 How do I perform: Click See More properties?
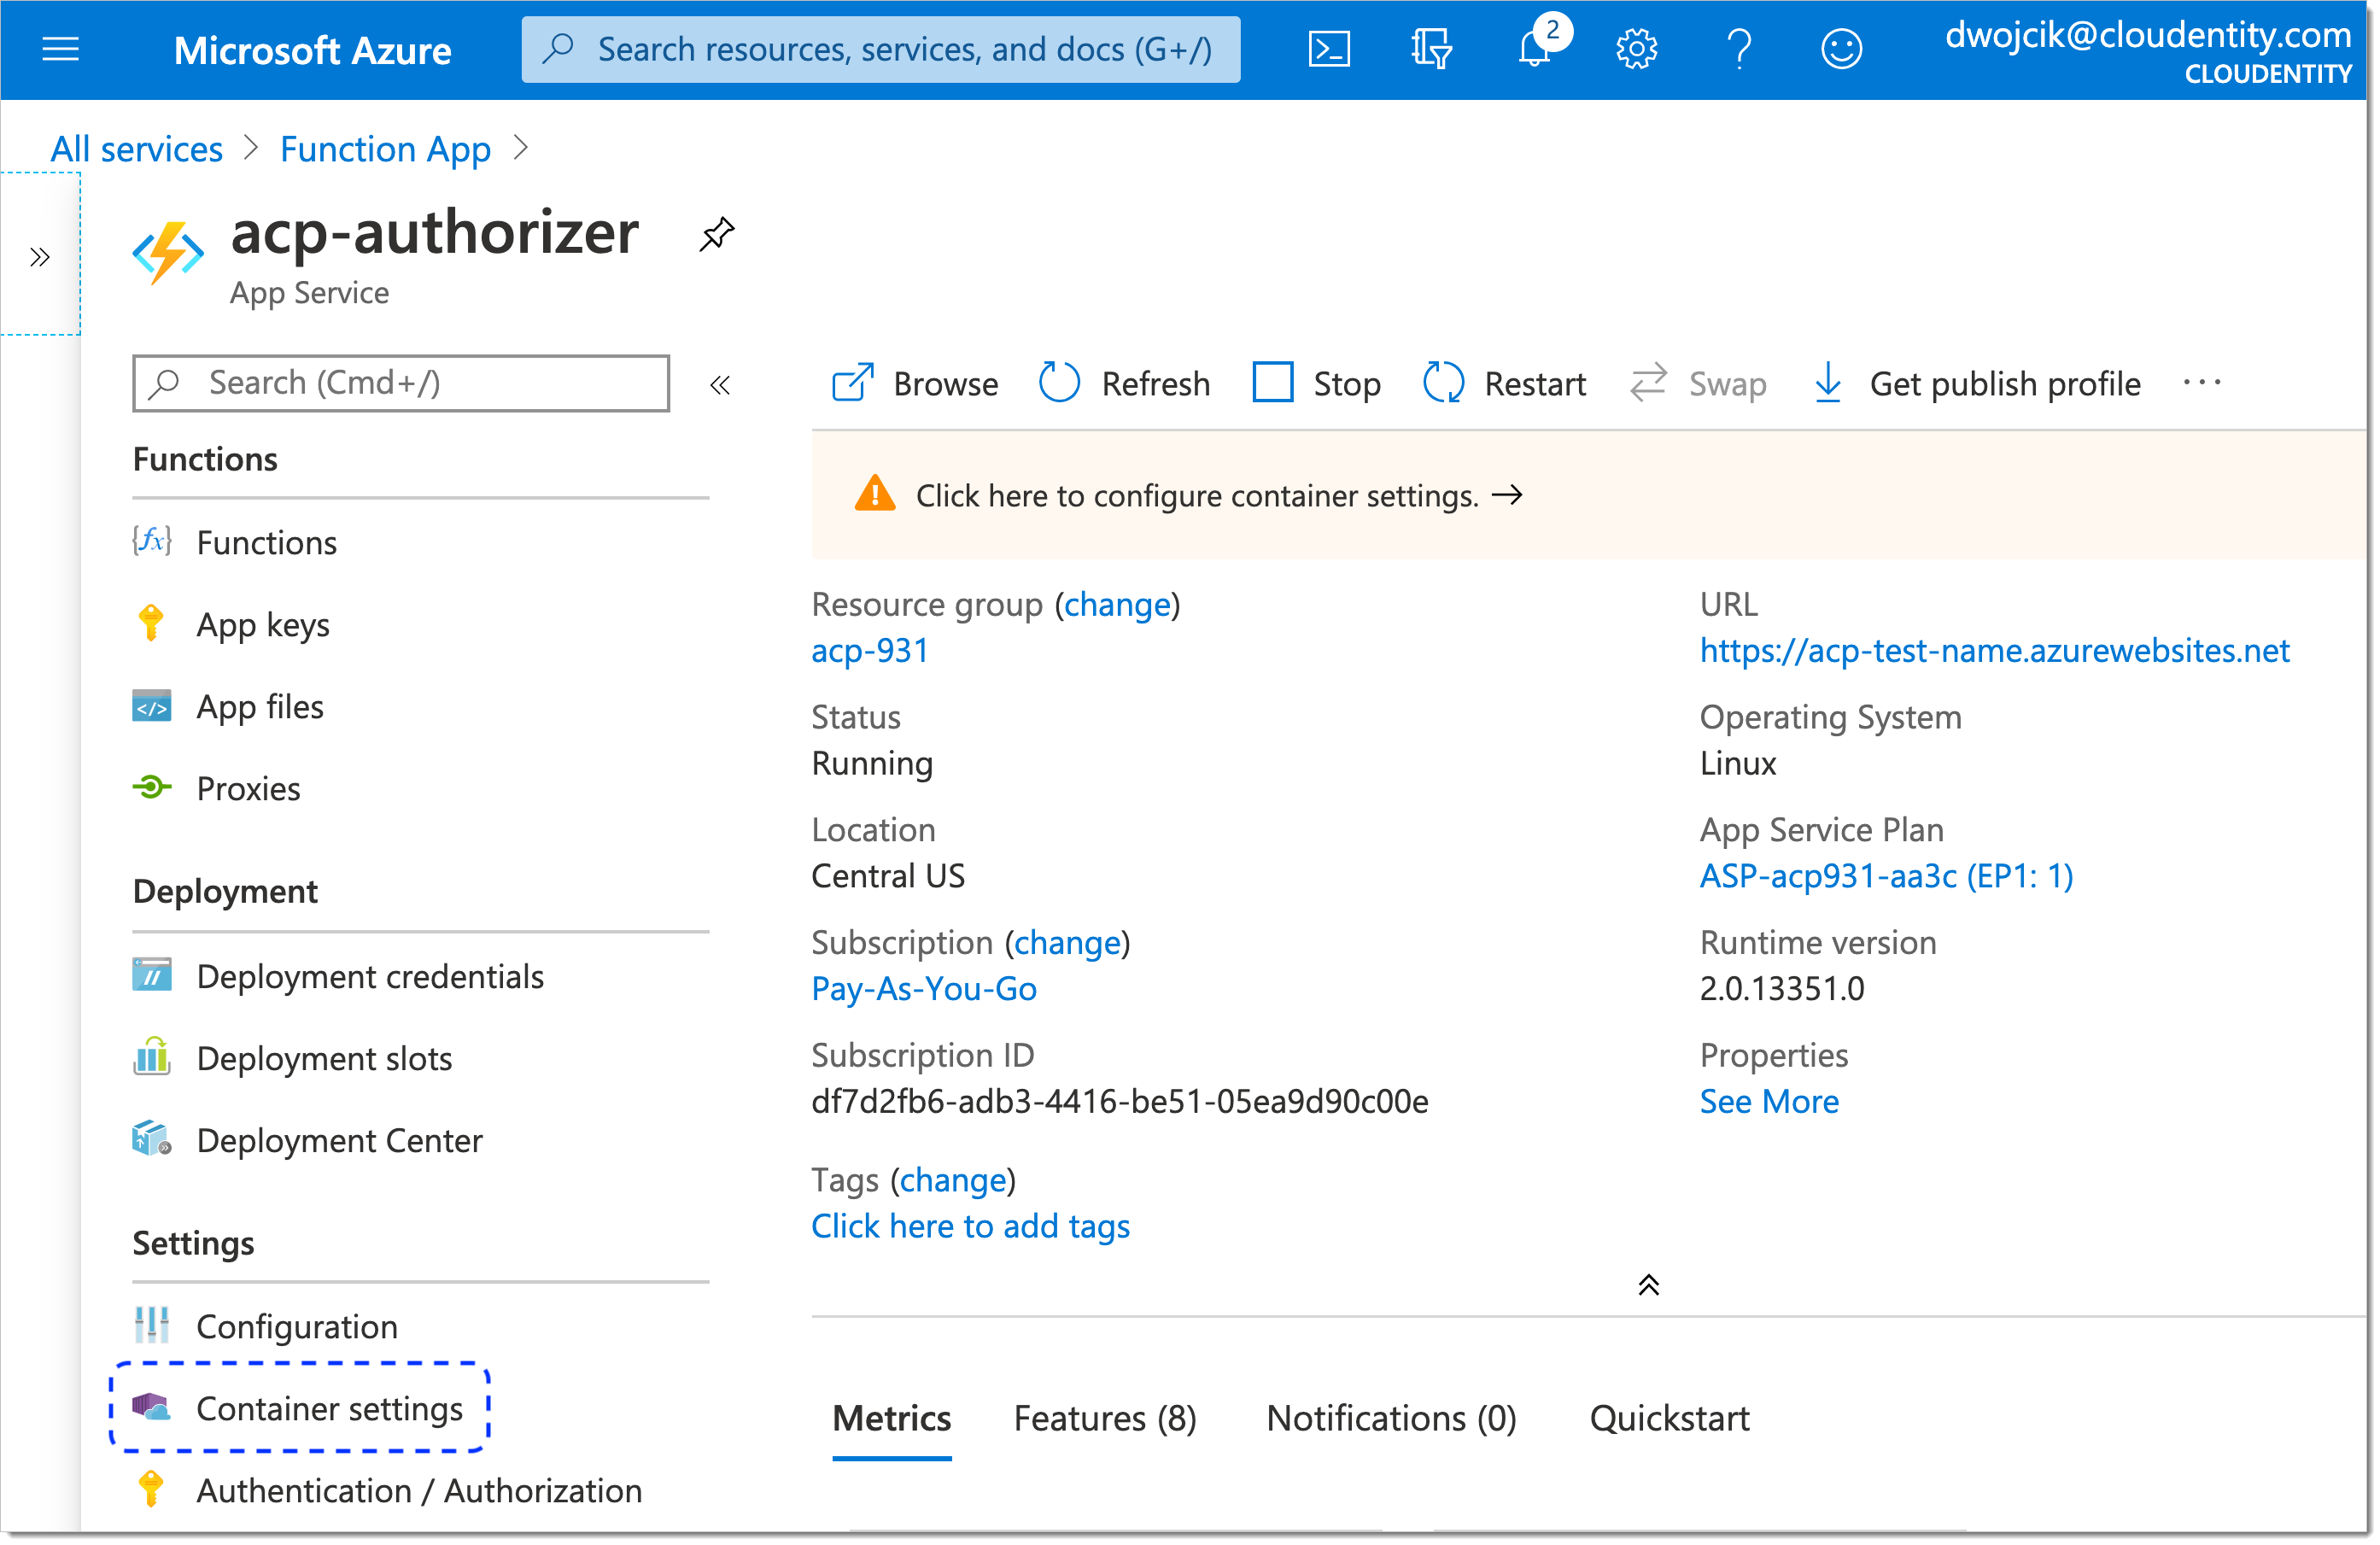point(1770,1102)
